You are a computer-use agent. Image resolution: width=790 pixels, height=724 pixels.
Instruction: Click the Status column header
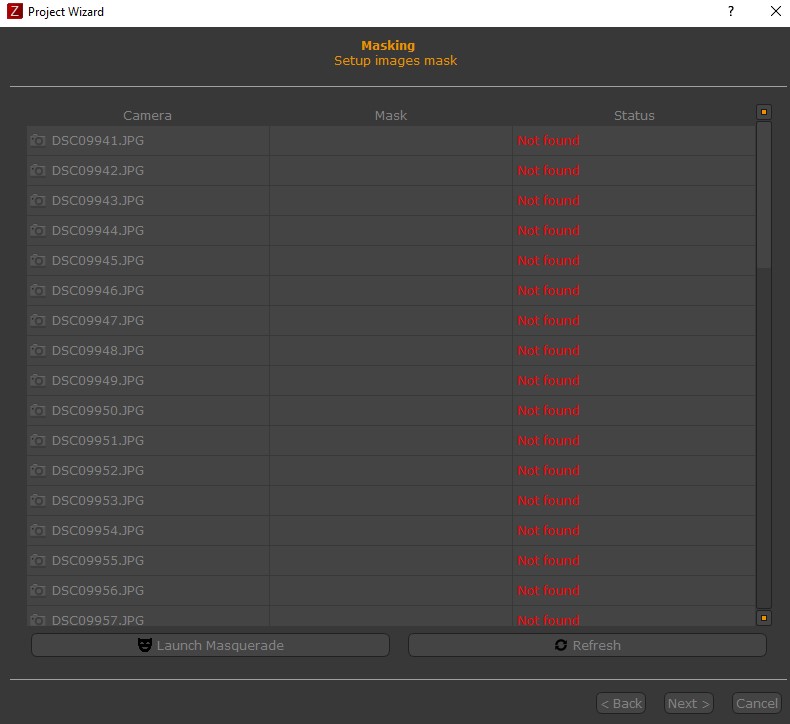tap(634, 115)
